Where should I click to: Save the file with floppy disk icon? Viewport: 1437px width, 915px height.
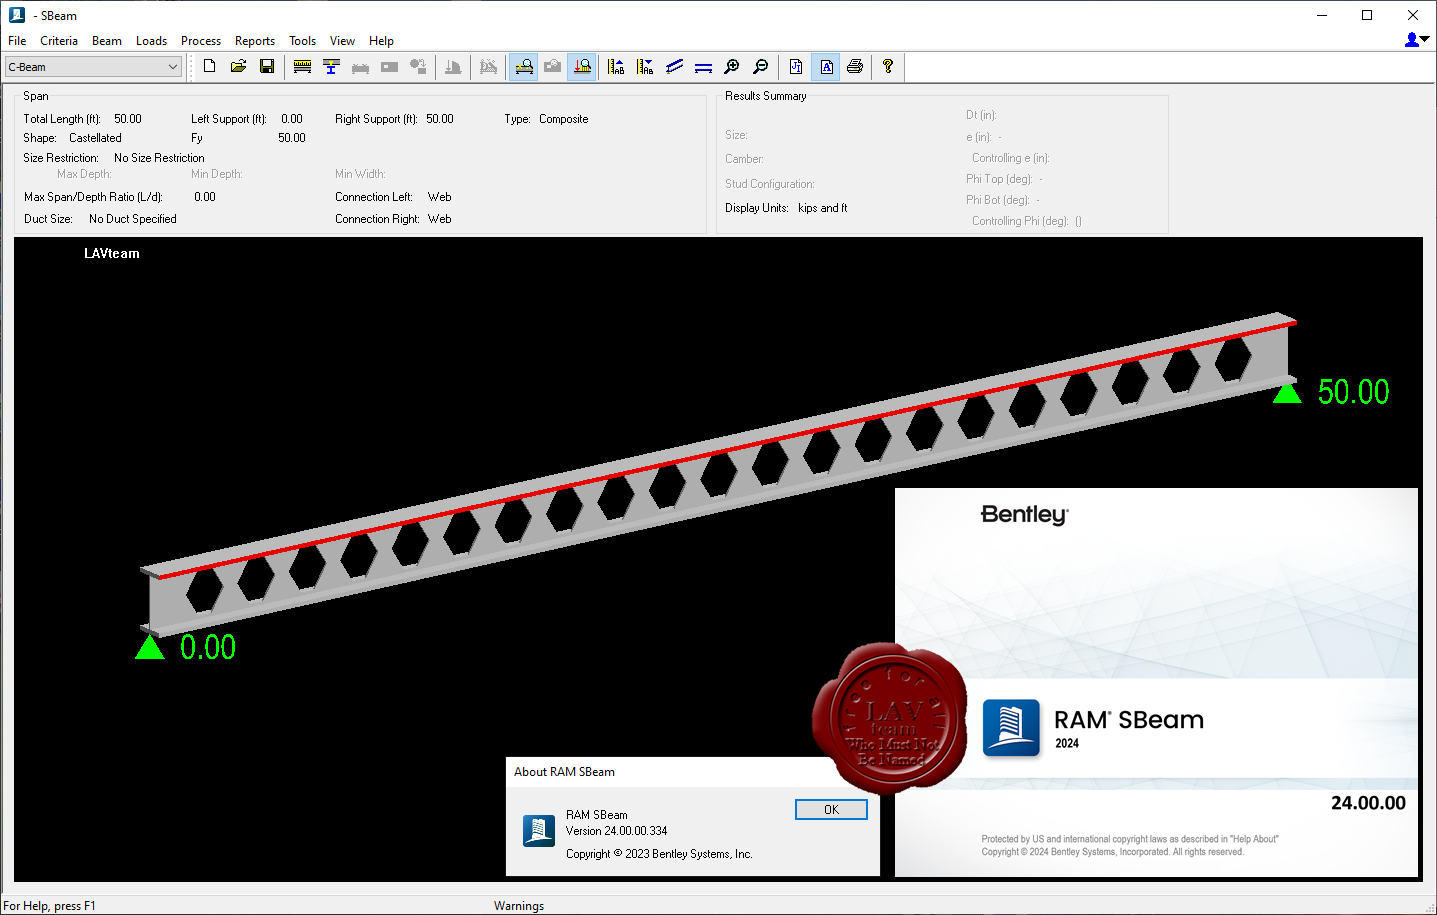pyautogui.click(x=267, y=66)
